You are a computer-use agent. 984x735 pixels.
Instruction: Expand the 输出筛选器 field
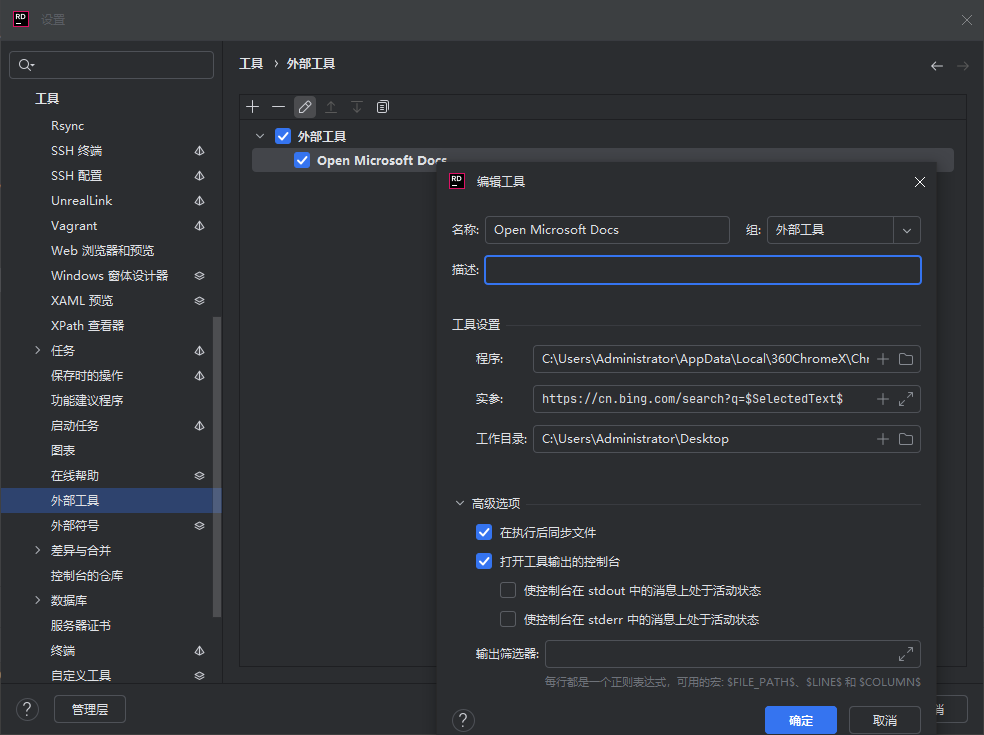(x=906, y=654)
